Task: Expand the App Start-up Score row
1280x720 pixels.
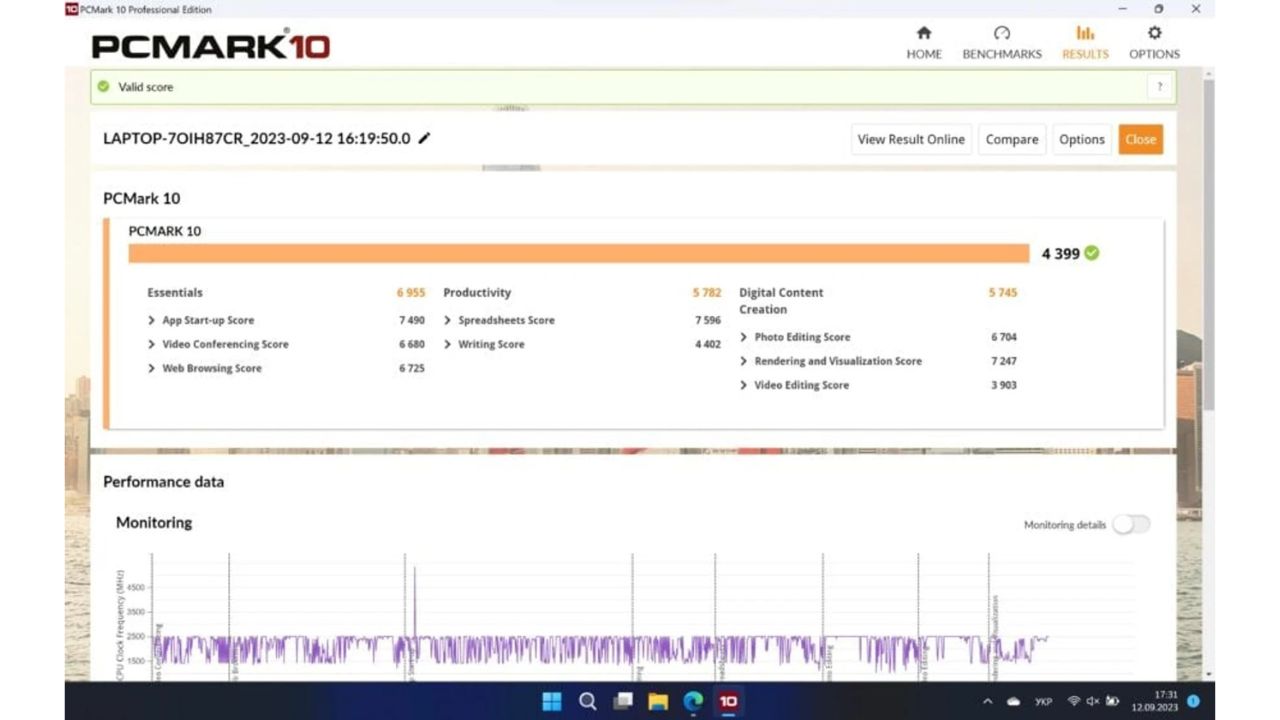Action: (x=152, y=321)
